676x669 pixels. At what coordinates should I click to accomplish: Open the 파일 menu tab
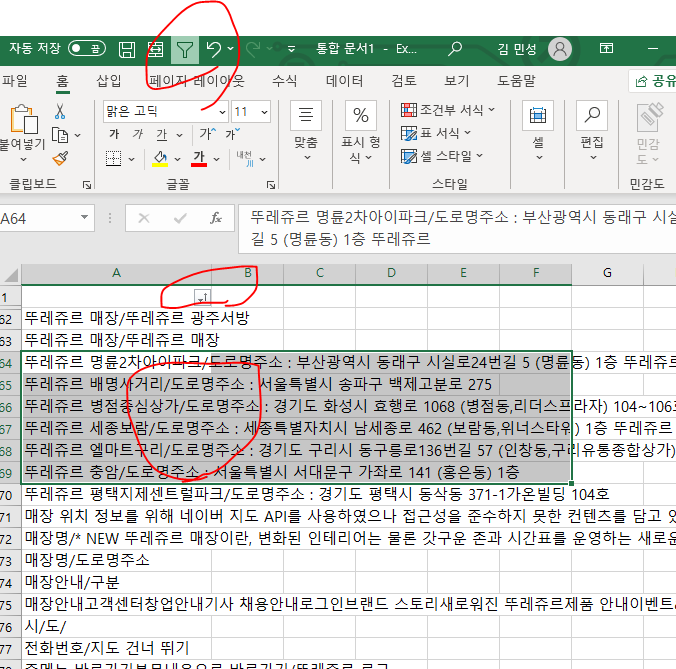(x=14, y=81)
